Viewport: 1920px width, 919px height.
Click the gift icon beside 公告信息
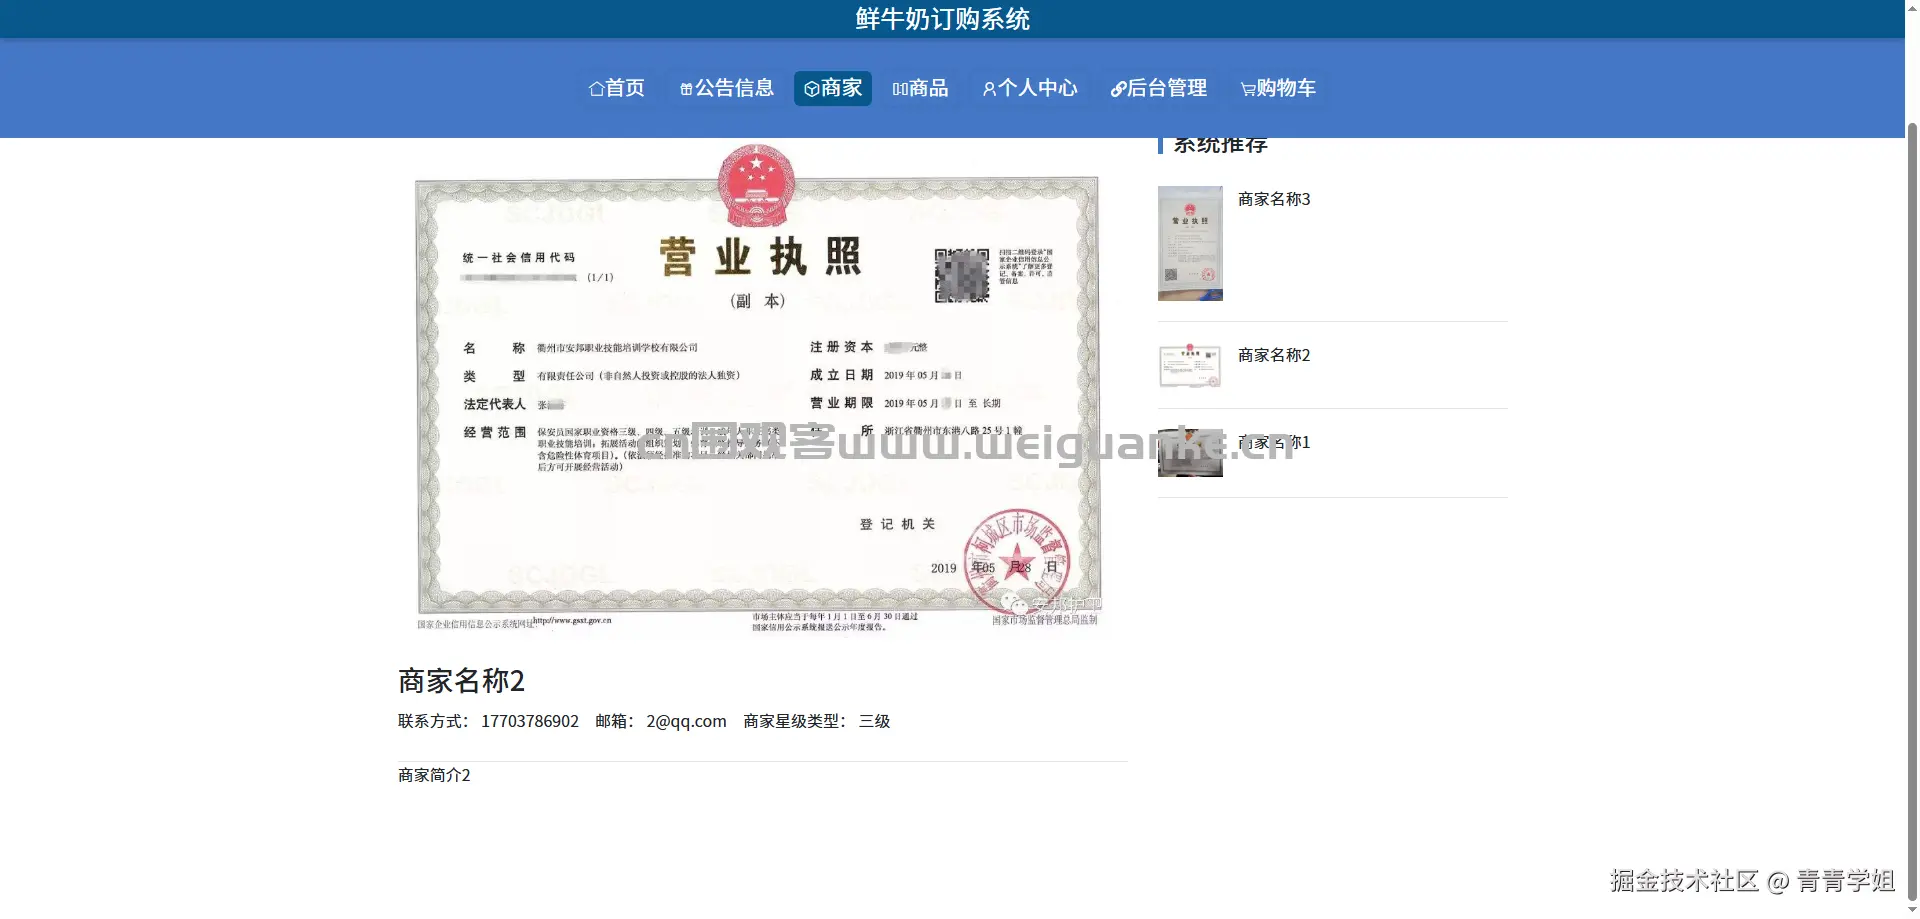click(686, 89)
